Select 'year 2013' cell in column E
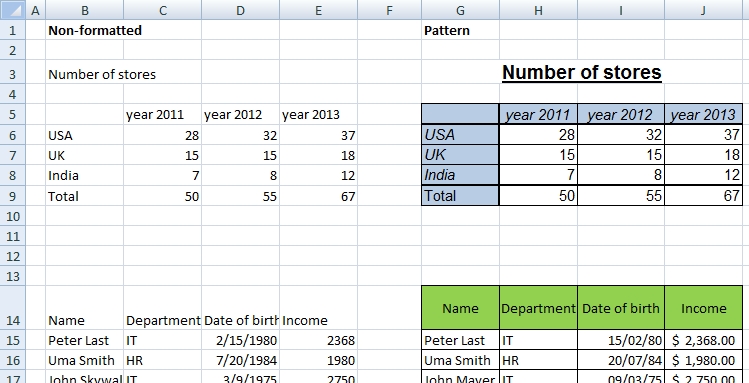749x383 pixels. (x=319, y=115)
